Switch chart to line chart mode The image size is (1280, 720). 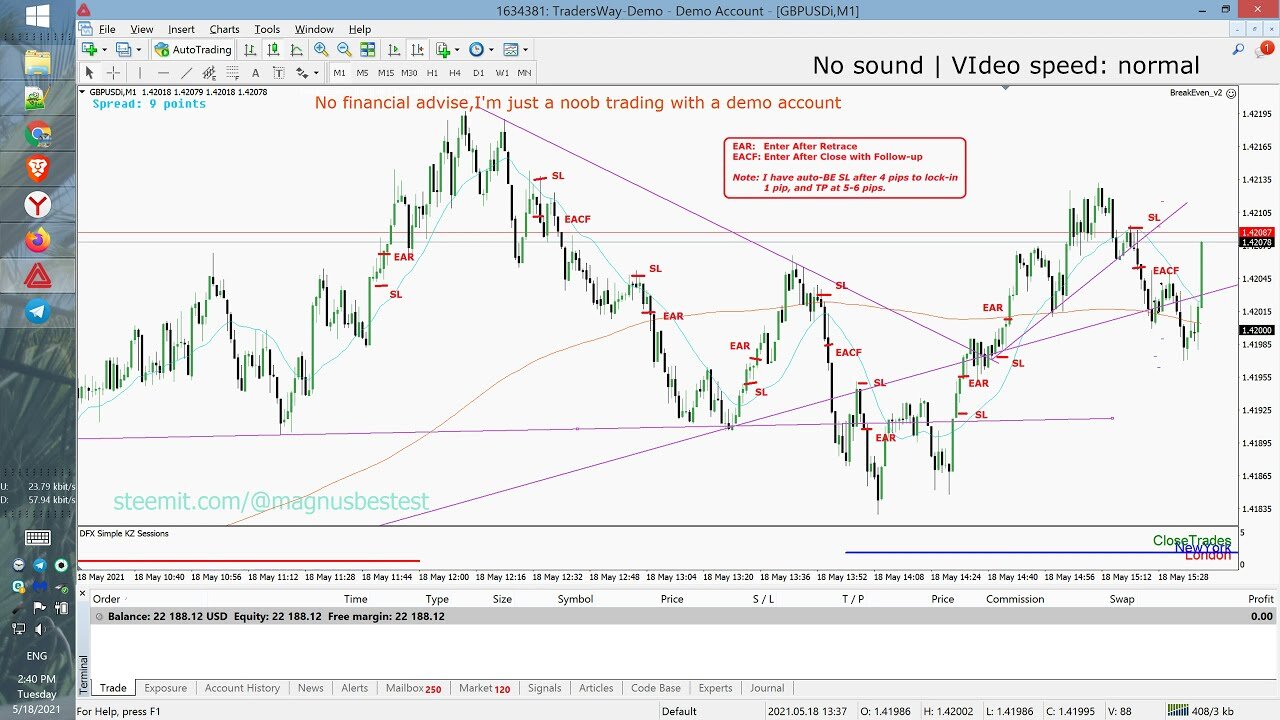(x=296, y=49)
